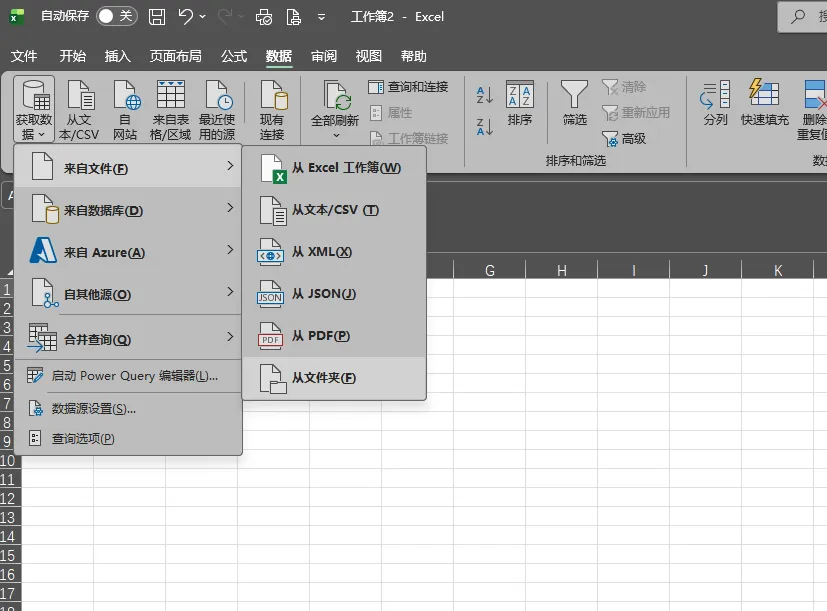Select column H header
This screenshot has height=611, width=827.
562,271
